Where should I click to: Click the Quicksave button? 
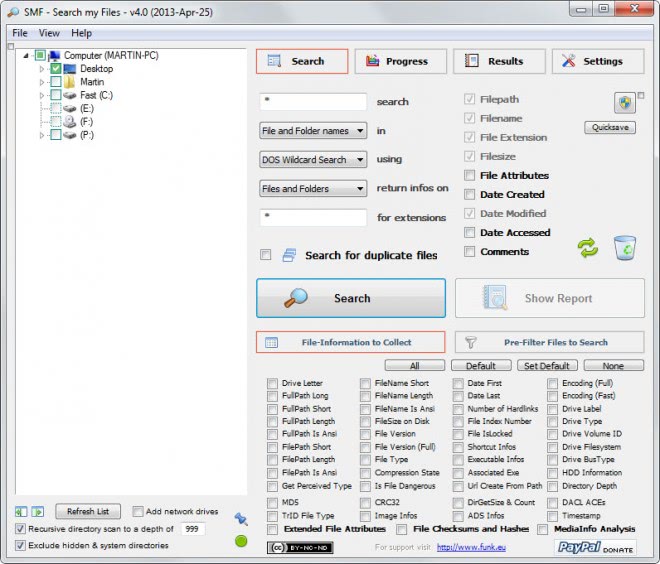tap(610, 127)
